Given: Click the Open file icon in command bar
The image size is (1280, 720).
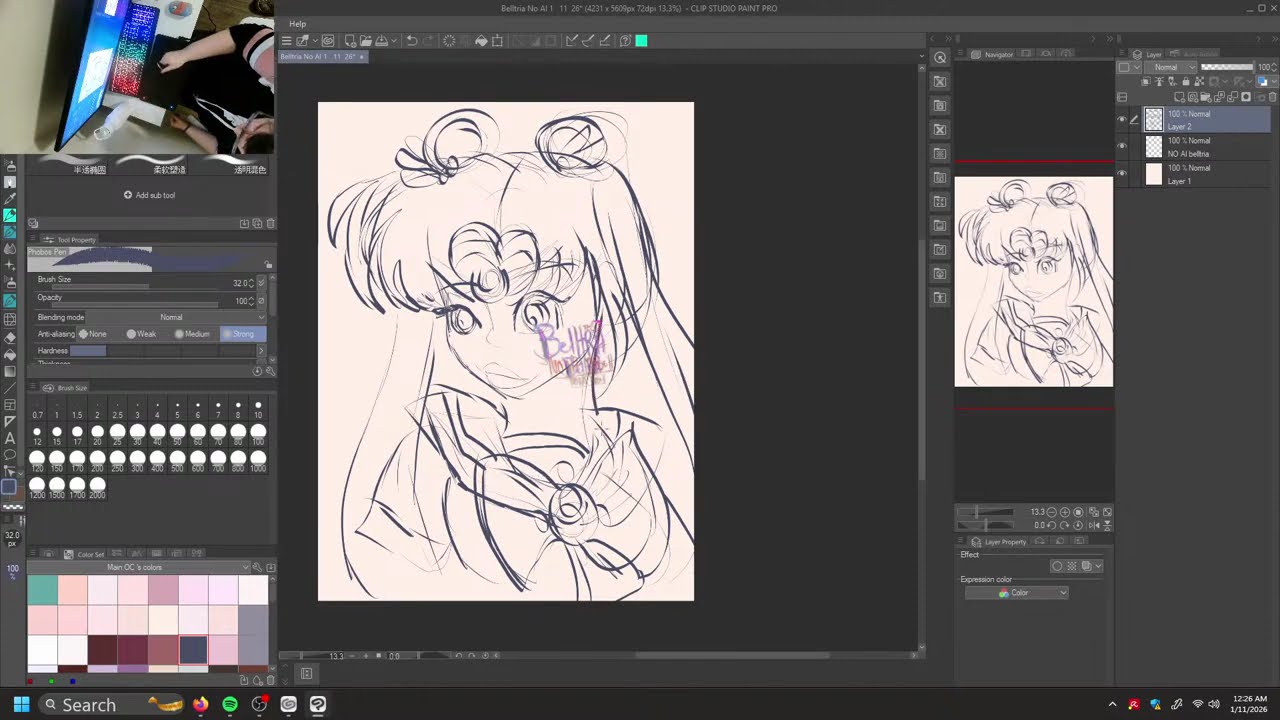Looking at the screenshot, I should click(x=366, y=40).
